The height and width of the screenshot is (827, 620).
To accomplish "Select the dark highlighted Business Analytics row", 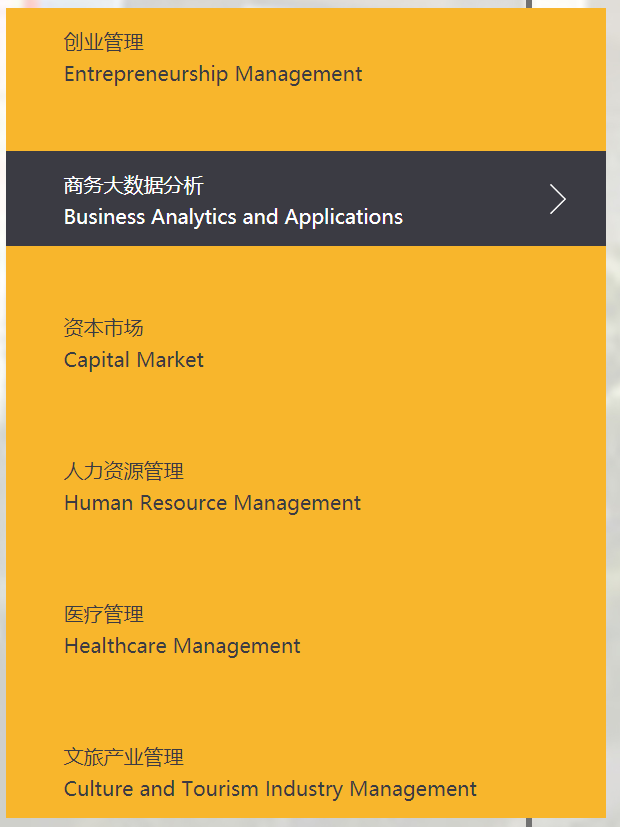I will [300, 198].
